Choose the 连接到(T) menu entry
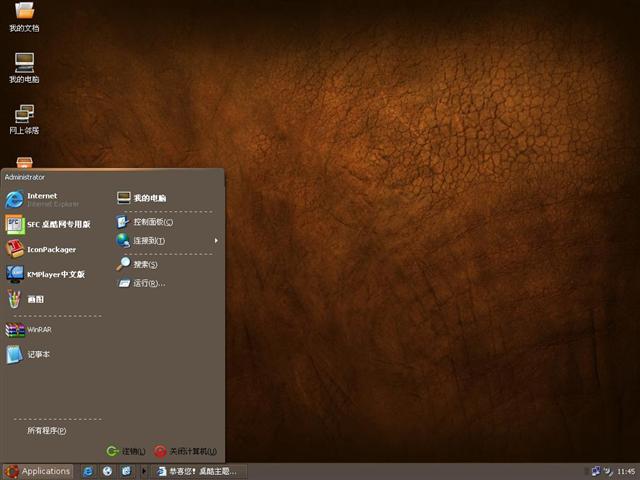 point(140,240)
